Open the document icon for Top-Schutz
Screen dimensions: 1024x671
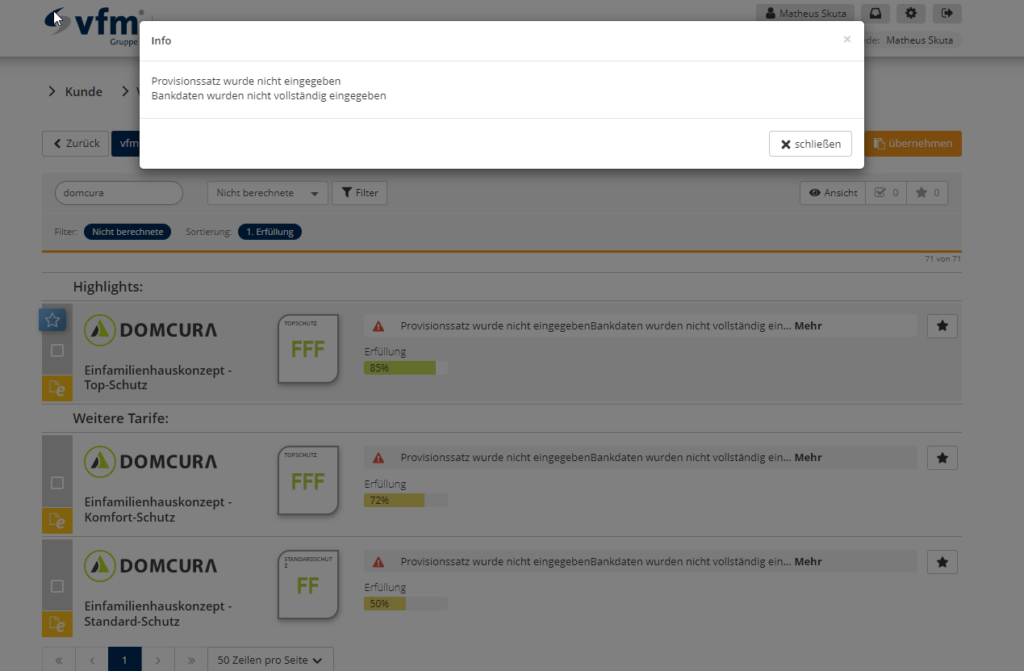57,389
